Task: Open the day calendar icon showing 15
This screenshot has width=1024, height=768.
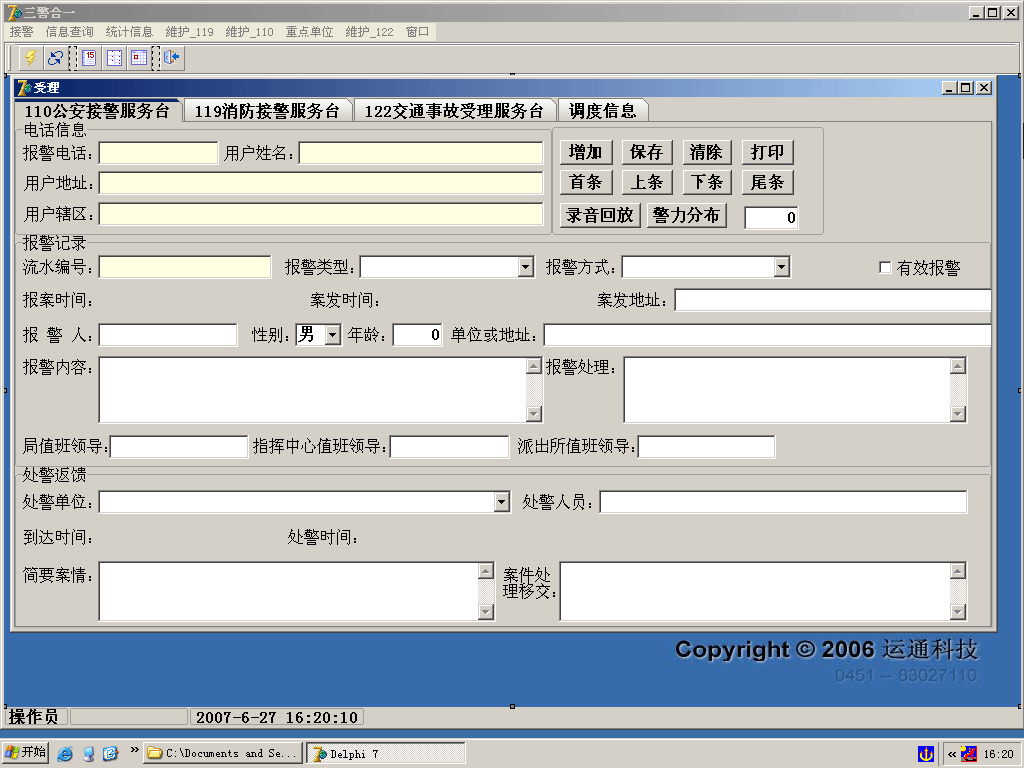Action: point(89,58)
